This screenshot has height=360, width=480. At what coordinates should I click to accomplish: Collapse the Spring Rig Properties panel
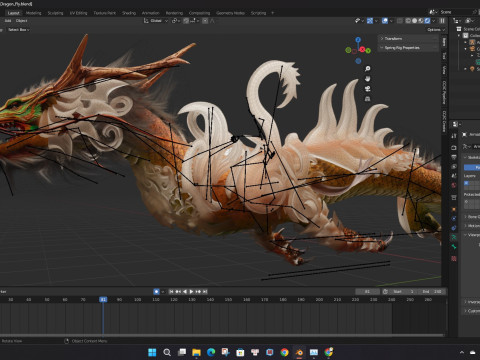tap(408, 48)
